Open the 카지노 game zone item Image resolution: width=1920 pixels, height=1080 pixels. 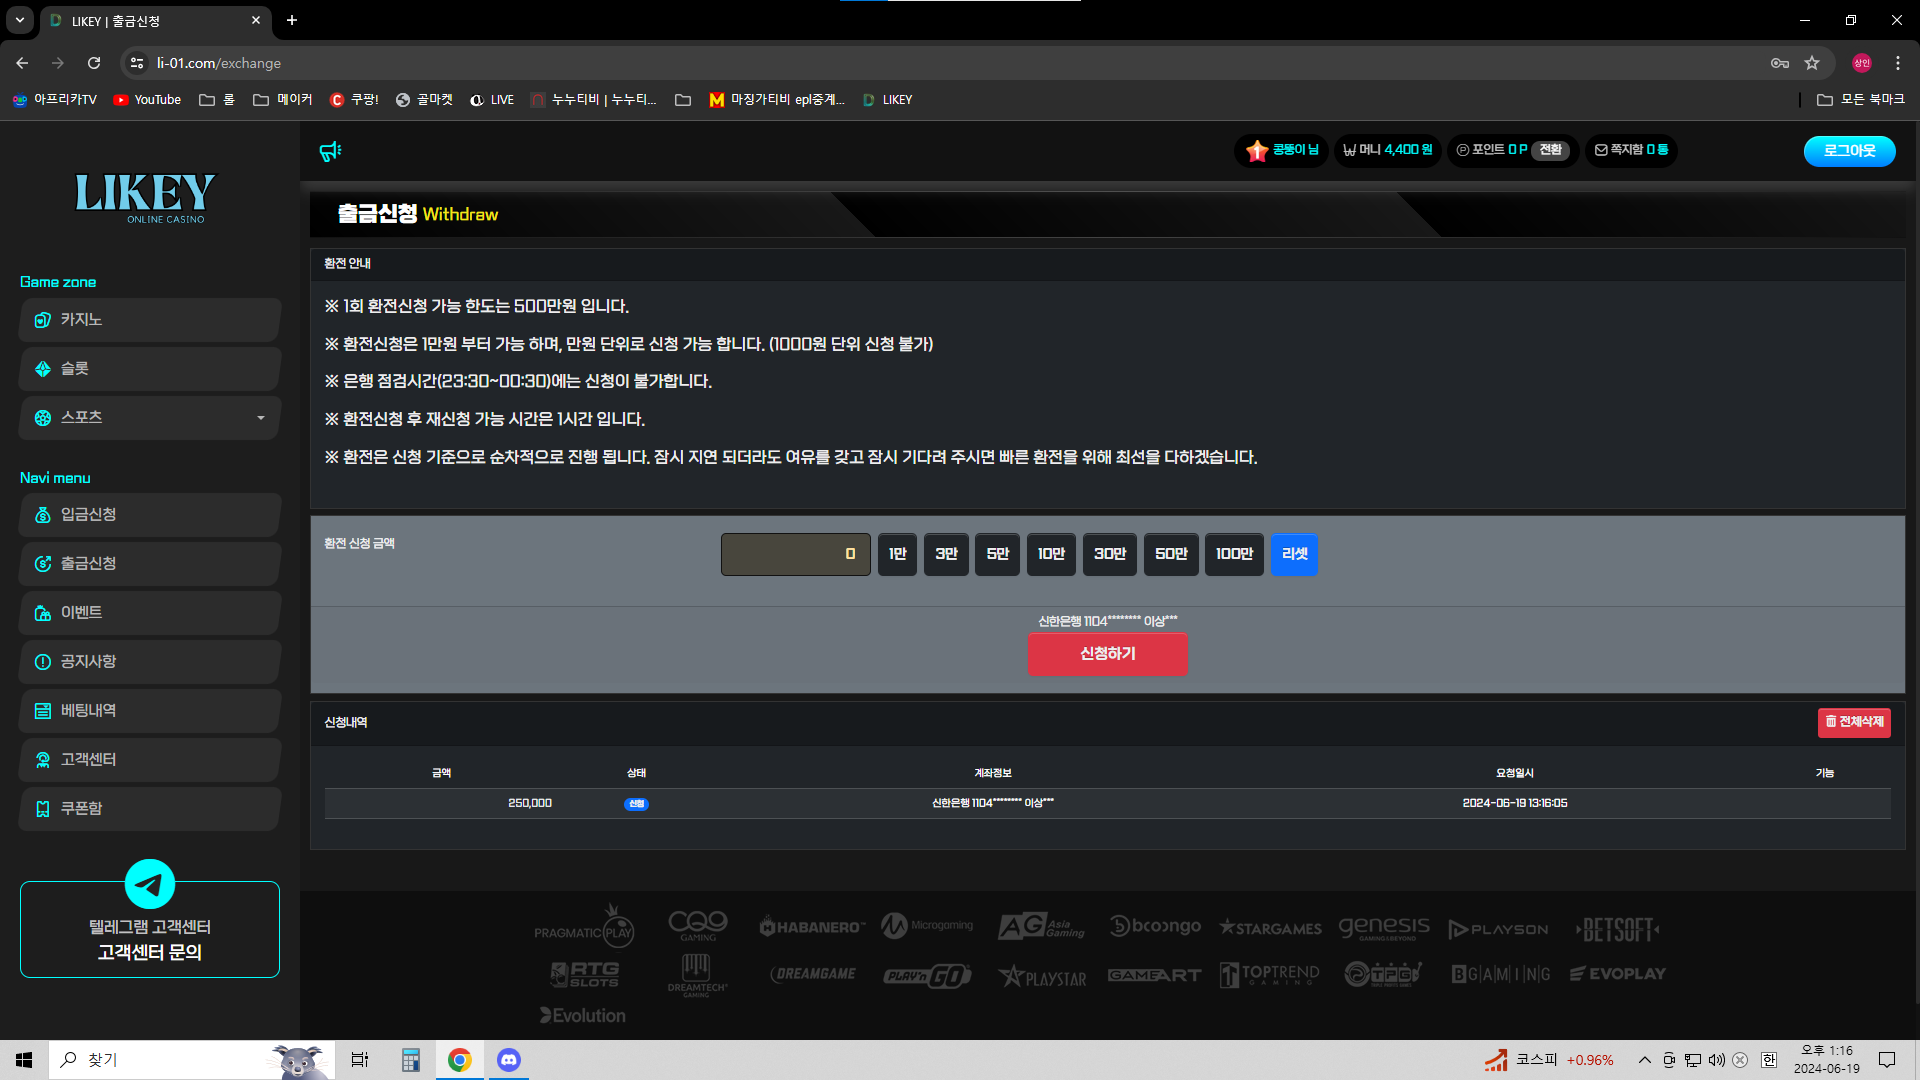coord(150,320)
